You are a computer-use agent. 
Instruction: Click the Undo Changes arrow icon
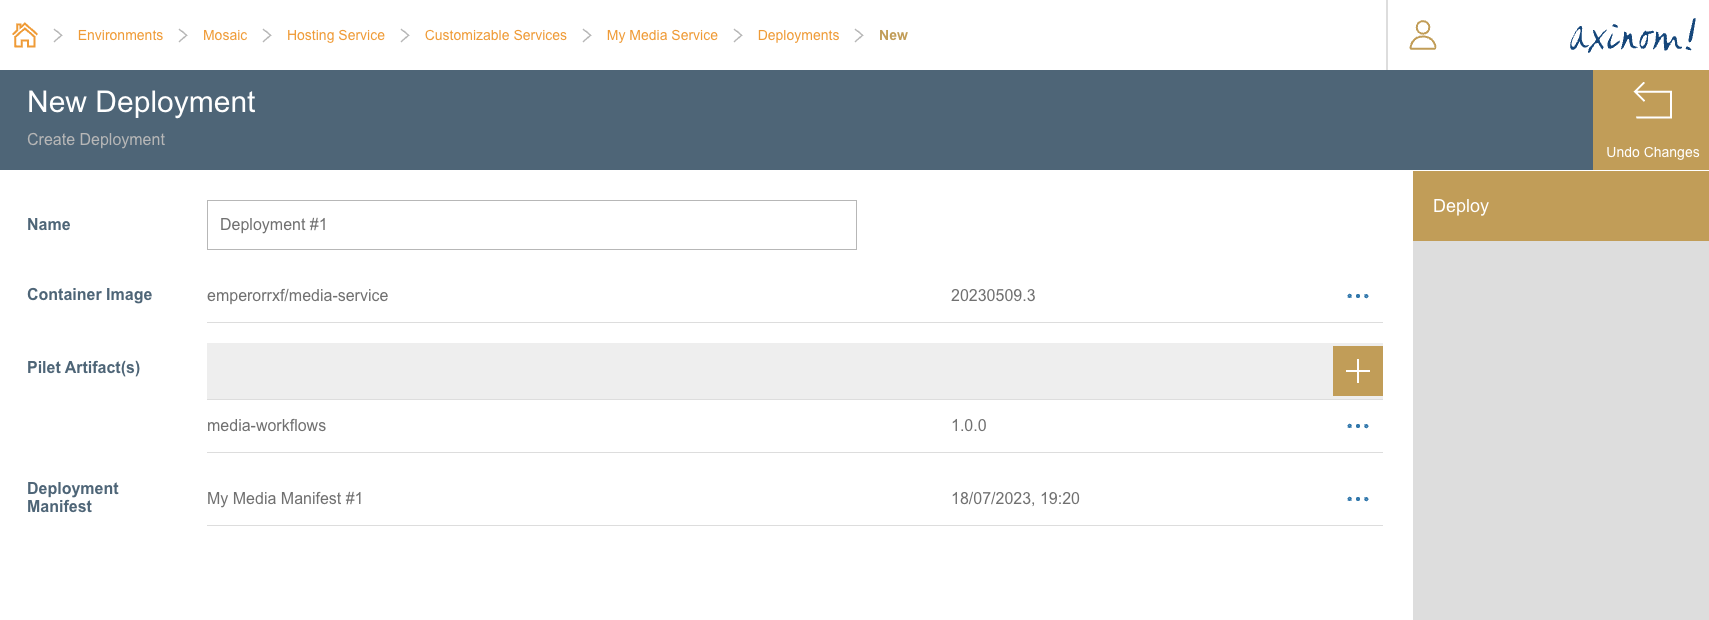click(1652, 102)
